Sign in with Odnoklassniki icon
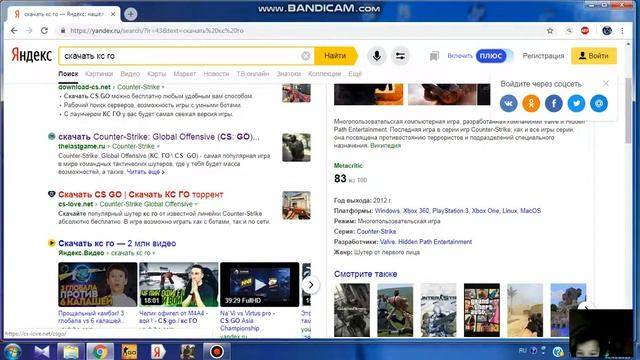The image size is (640, 360). point(531,103)
